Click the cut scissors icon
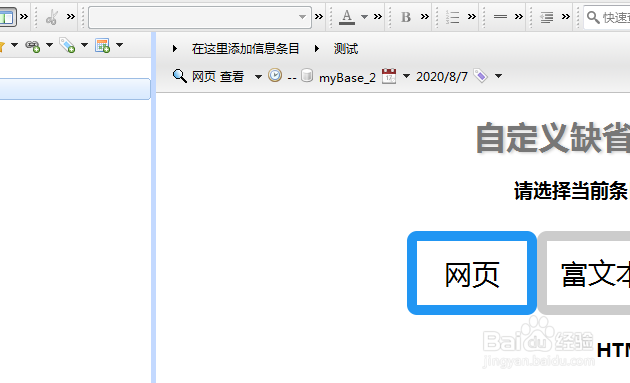 pos(52,17)
